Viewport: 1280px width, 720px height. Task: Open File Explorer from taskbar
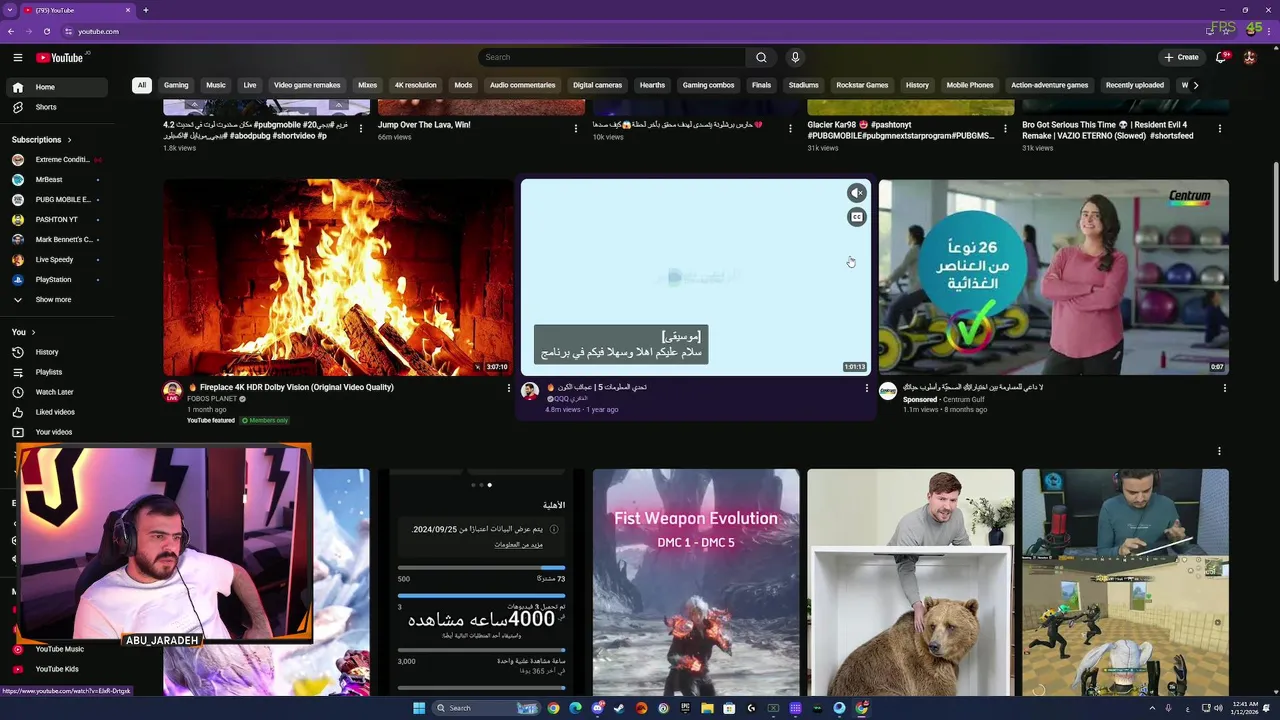707,708
